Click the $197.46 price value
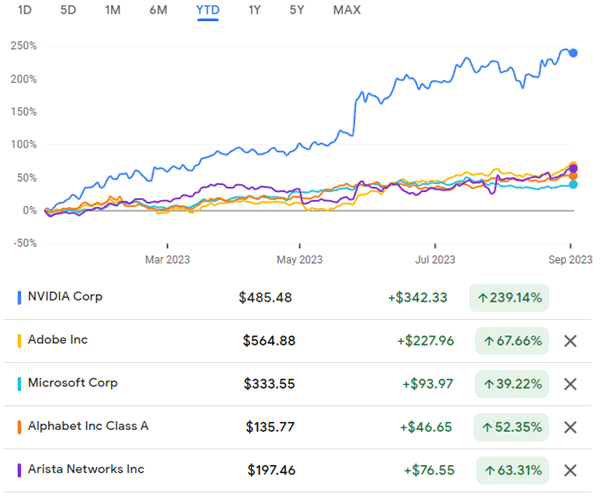602x496 pixels. [x=271, y=470]
